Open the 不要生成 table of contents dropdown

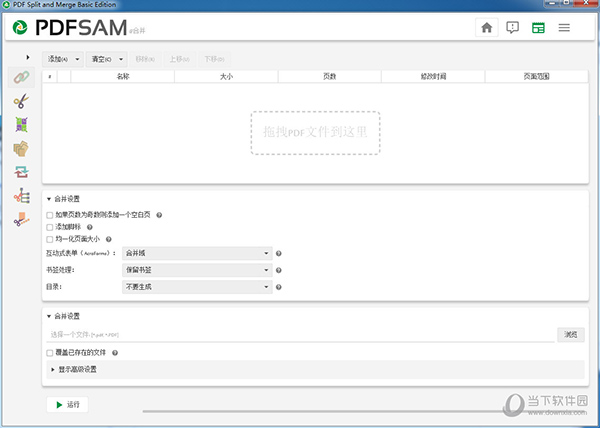(x=197, y=287)
